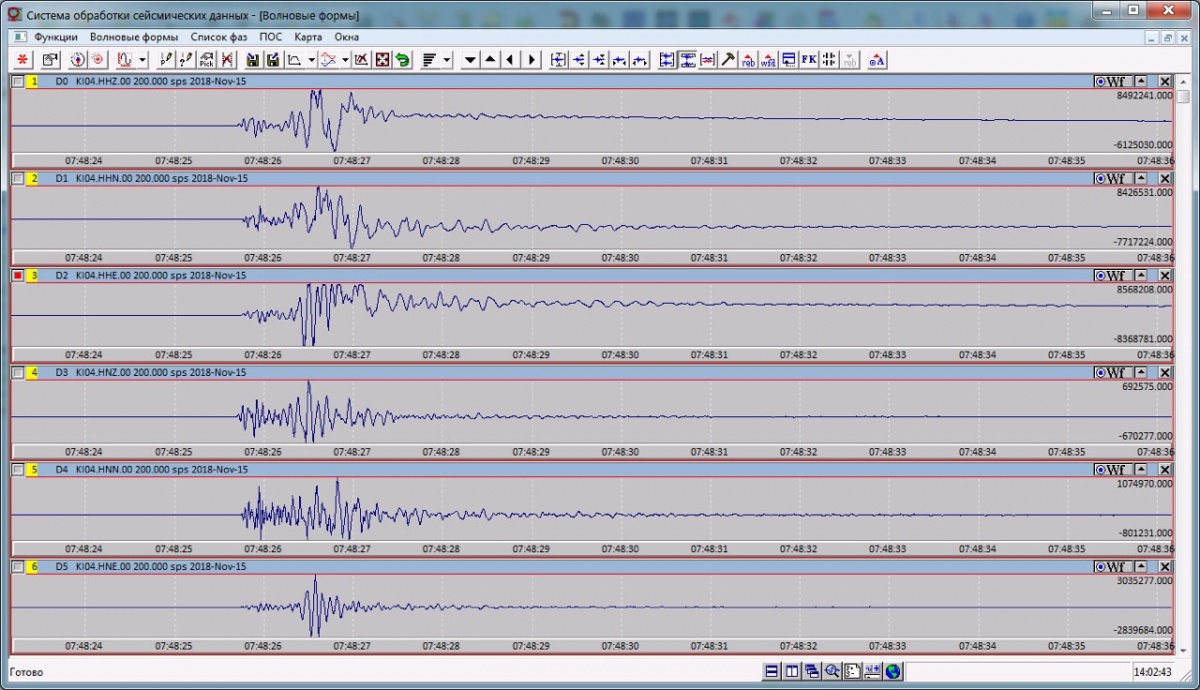Screen dimensions: 1200x690
Task: Click the Wf button on trace 4 KI04.HNZ
Action: click(x=1111, y=373)
